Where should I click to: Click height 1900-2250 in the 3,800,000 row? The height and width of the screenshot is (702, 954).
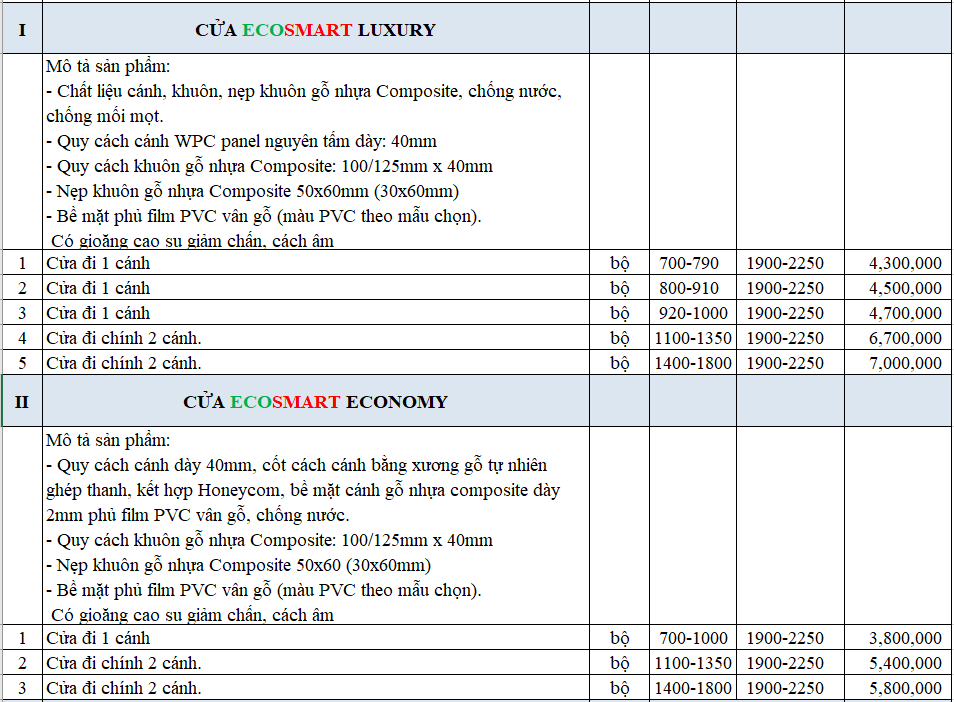pos(790,638)
